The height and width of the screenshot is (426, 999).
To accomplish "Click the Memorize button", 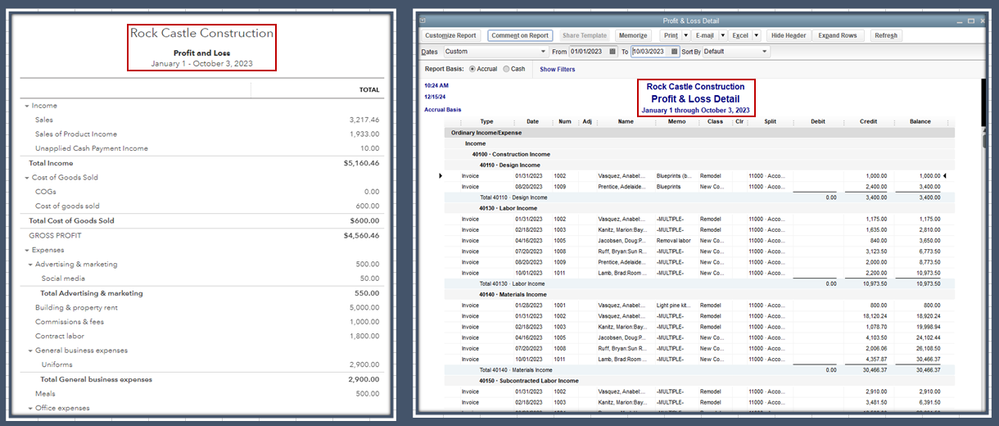I will pyautogui.click(x=633, y=36).
